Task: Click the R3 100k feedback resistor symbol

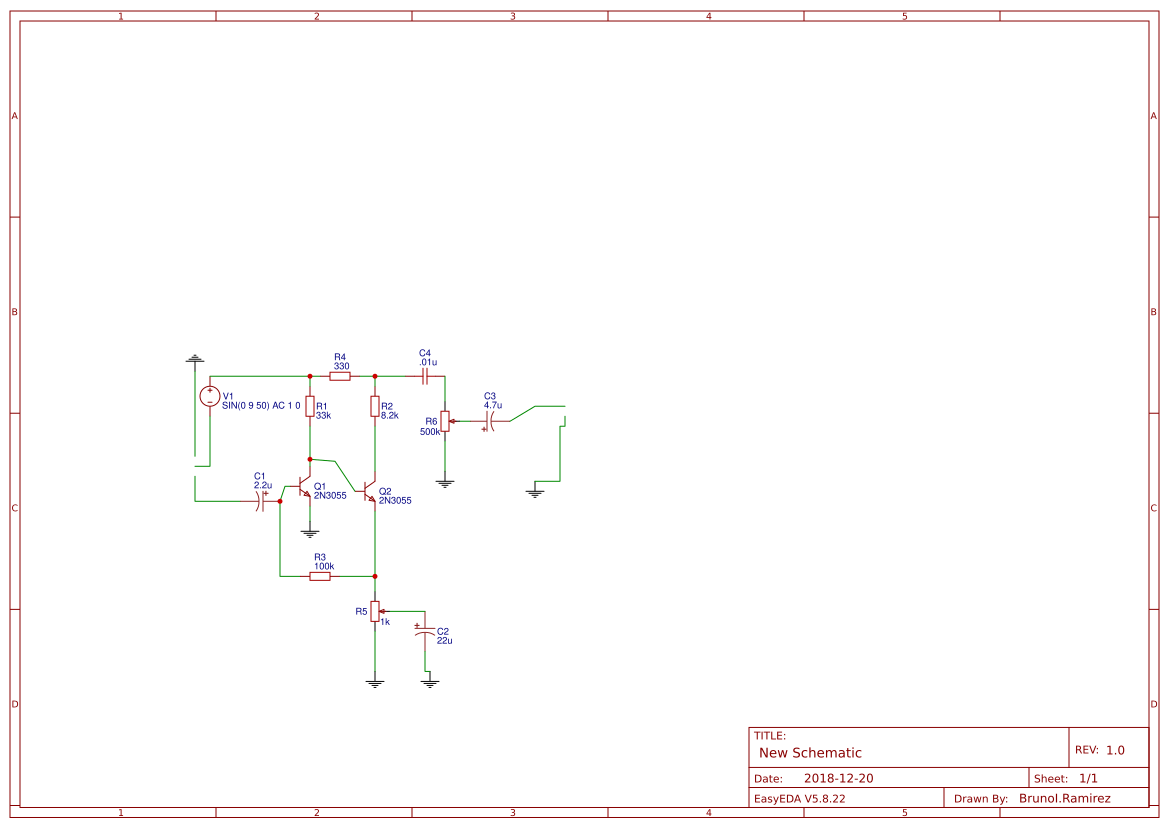Action: (x=320, y=576)
